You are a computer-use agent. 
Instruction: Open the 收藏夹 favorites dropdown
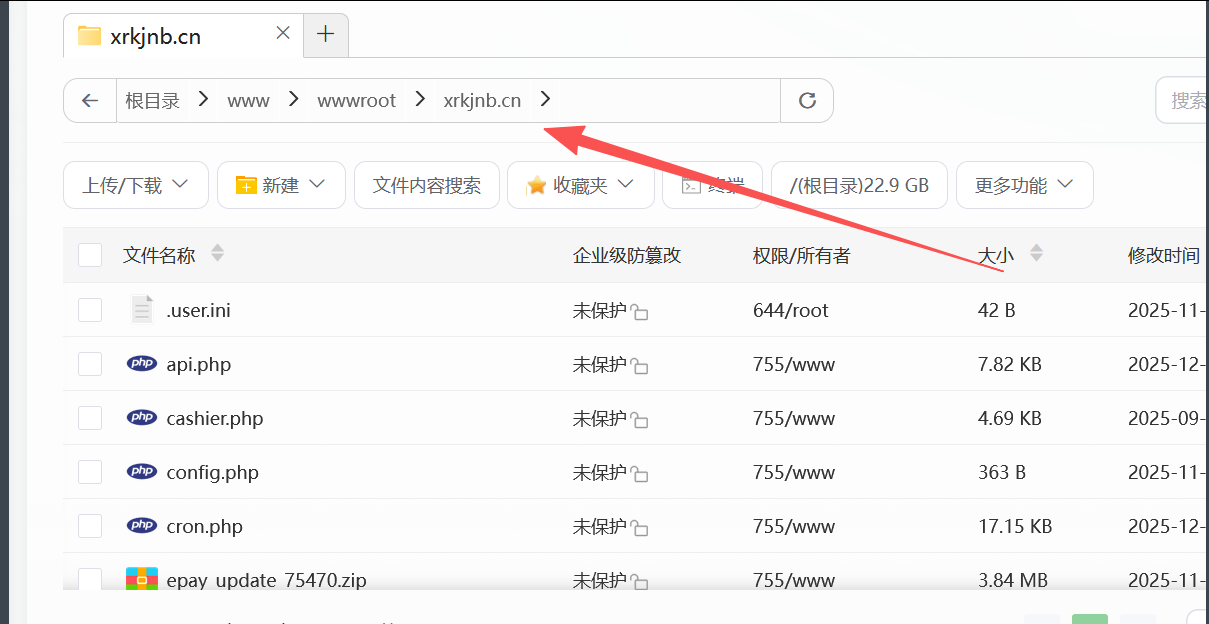[x=580, y=185]
